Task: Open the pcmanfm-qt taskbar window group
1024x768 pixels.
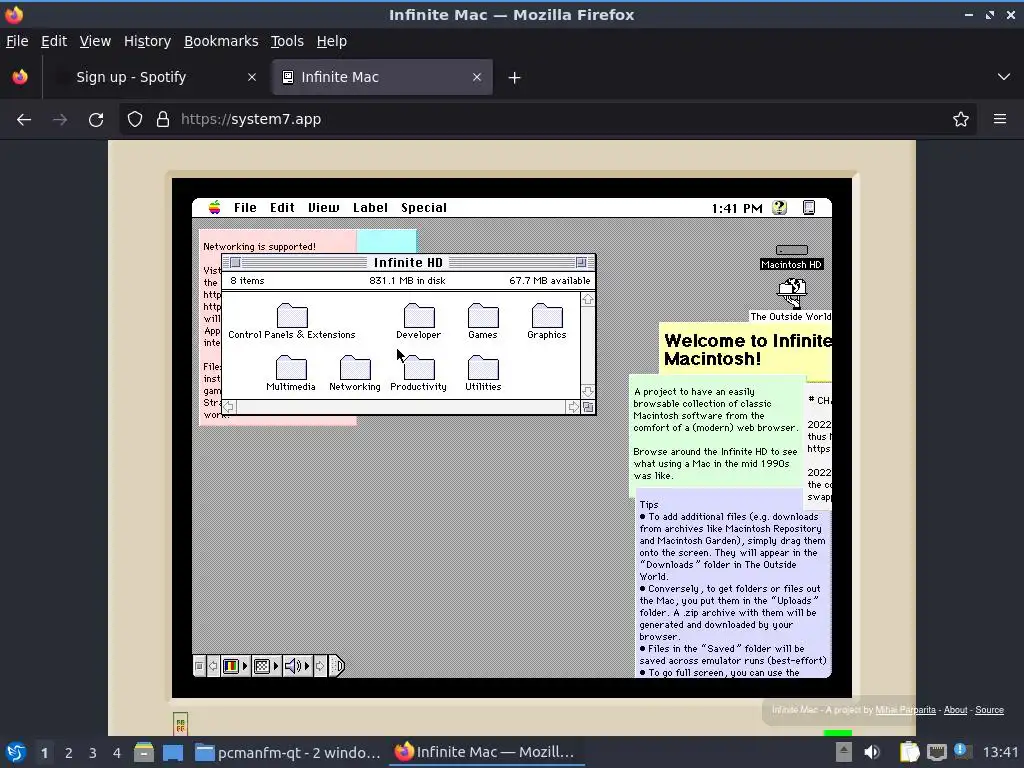Action: (288, 753)
